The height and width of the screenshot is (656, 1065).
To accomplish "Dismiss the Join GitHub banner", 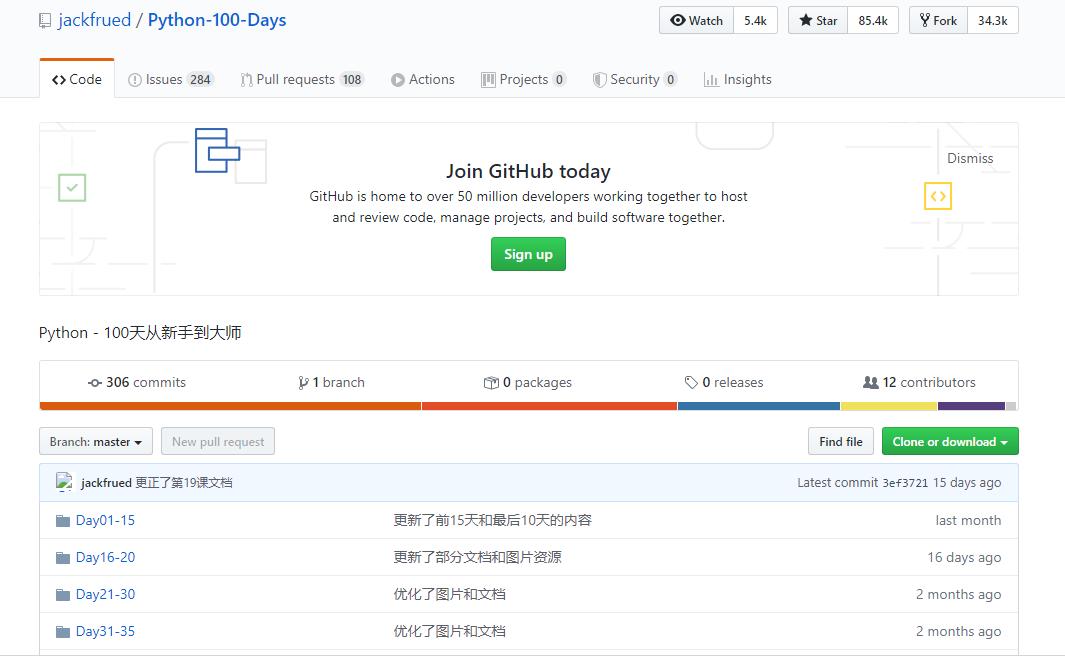I will tap(971, 158).
